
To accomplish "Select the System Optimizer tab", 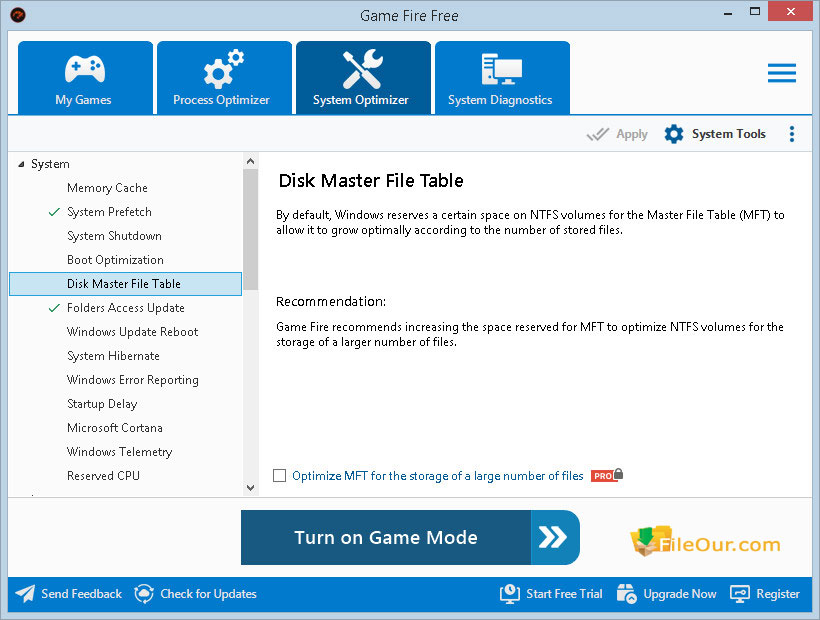I will click(x=363, y=77).
